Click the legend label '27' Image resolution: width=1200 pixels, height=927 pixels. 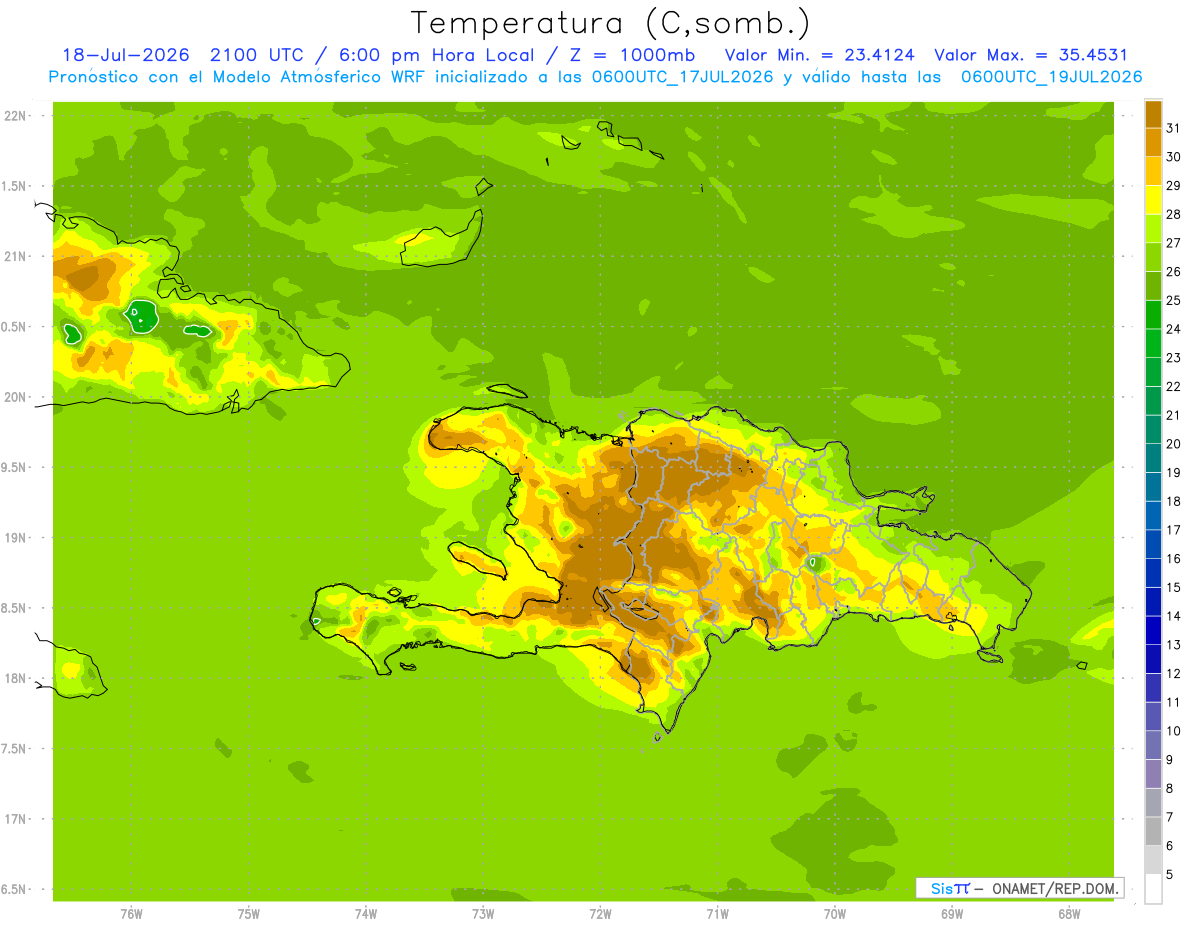tap(1173, 243)
